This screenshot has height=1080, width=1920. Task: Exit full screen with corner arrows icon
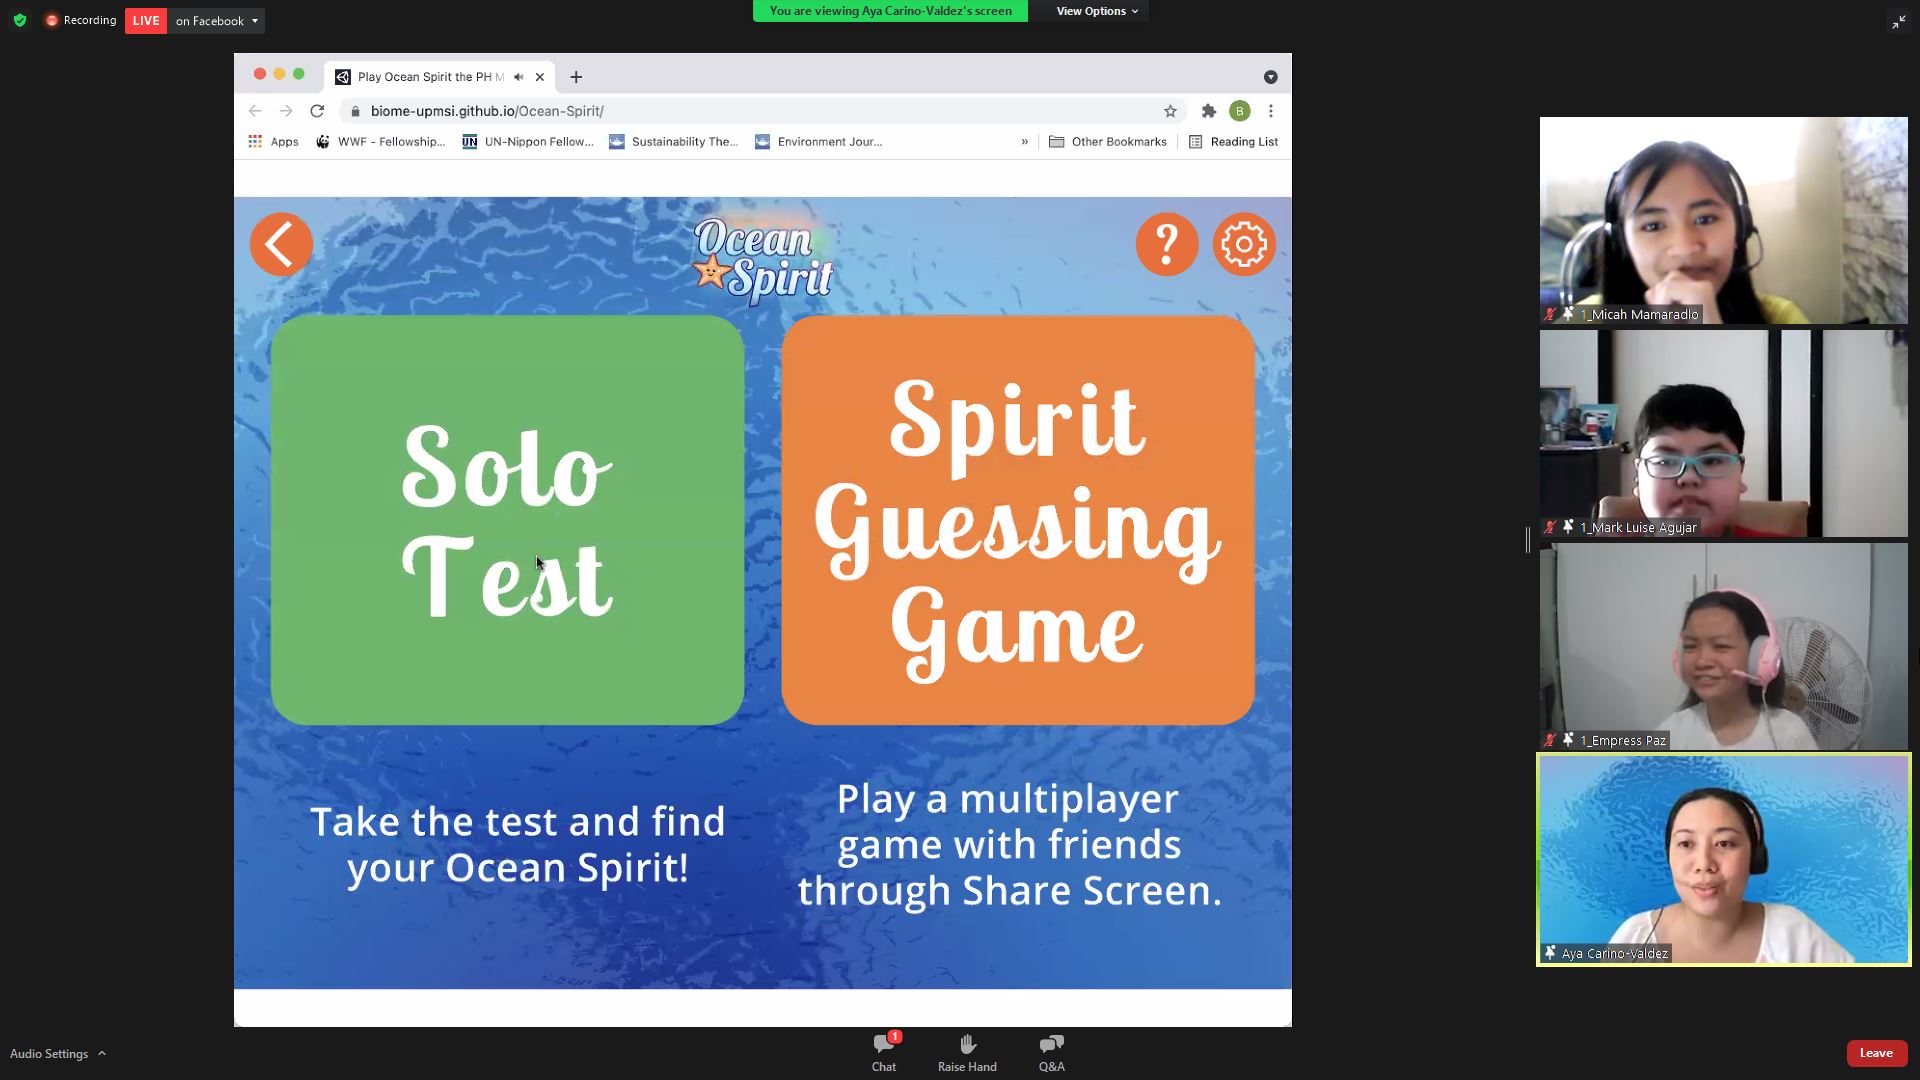tap(1898, 21)
